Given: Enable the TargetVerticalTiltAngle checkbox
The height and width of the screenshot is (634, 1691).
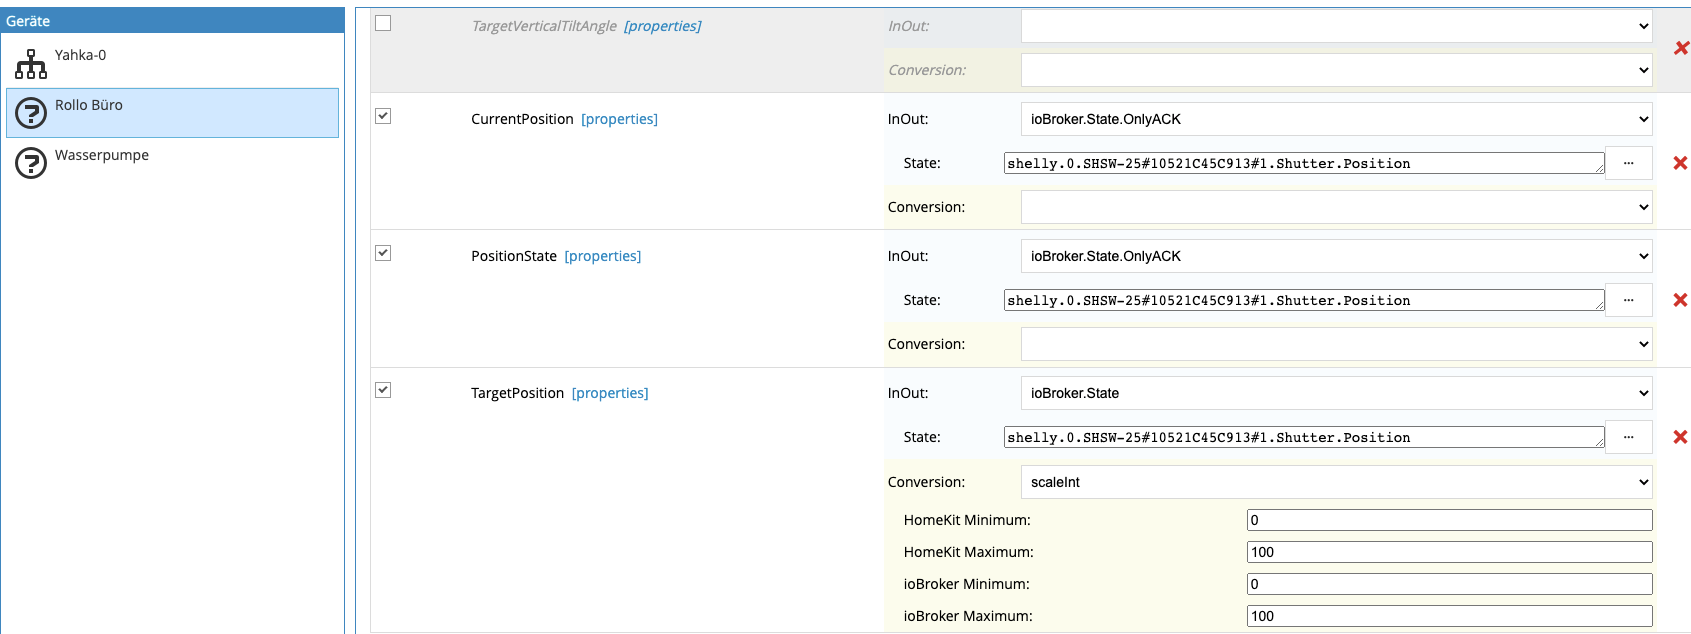Looking at the screenshot, I should click(x=383, y=23).
